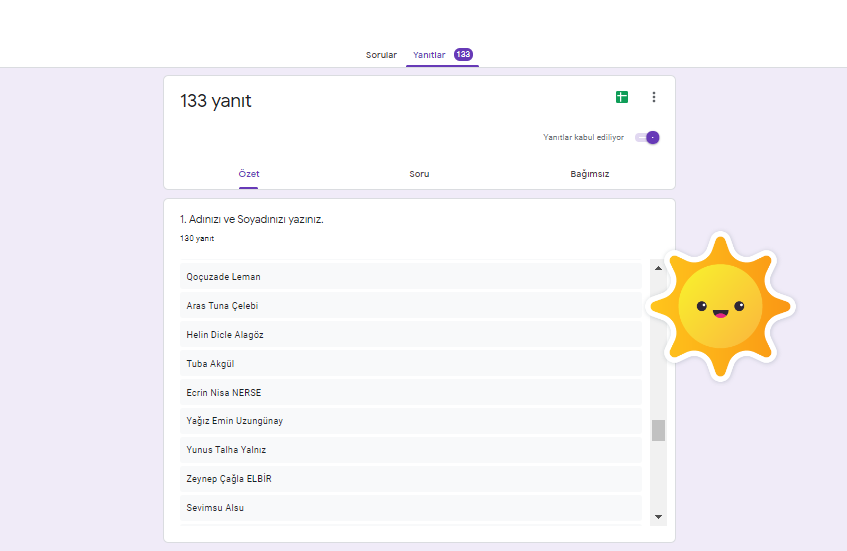Screen dimensions: 847x551
Task: Click question title 'Adınızı ve Soyadınızı yazınız'
Action: point(252,219)
